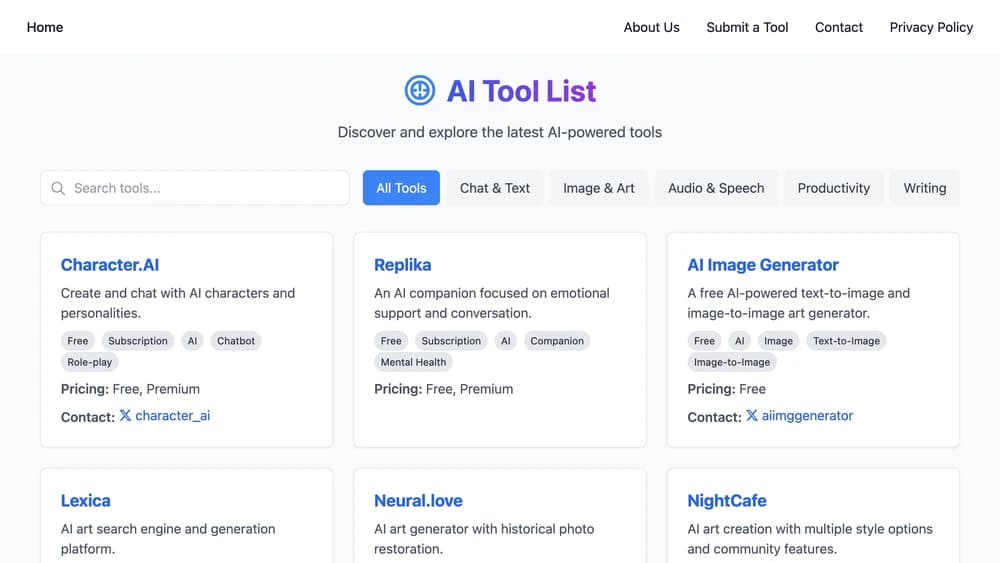The image size is (1000, 563).
Task: Open the Contact page
Action: click(x=839, y=27)
